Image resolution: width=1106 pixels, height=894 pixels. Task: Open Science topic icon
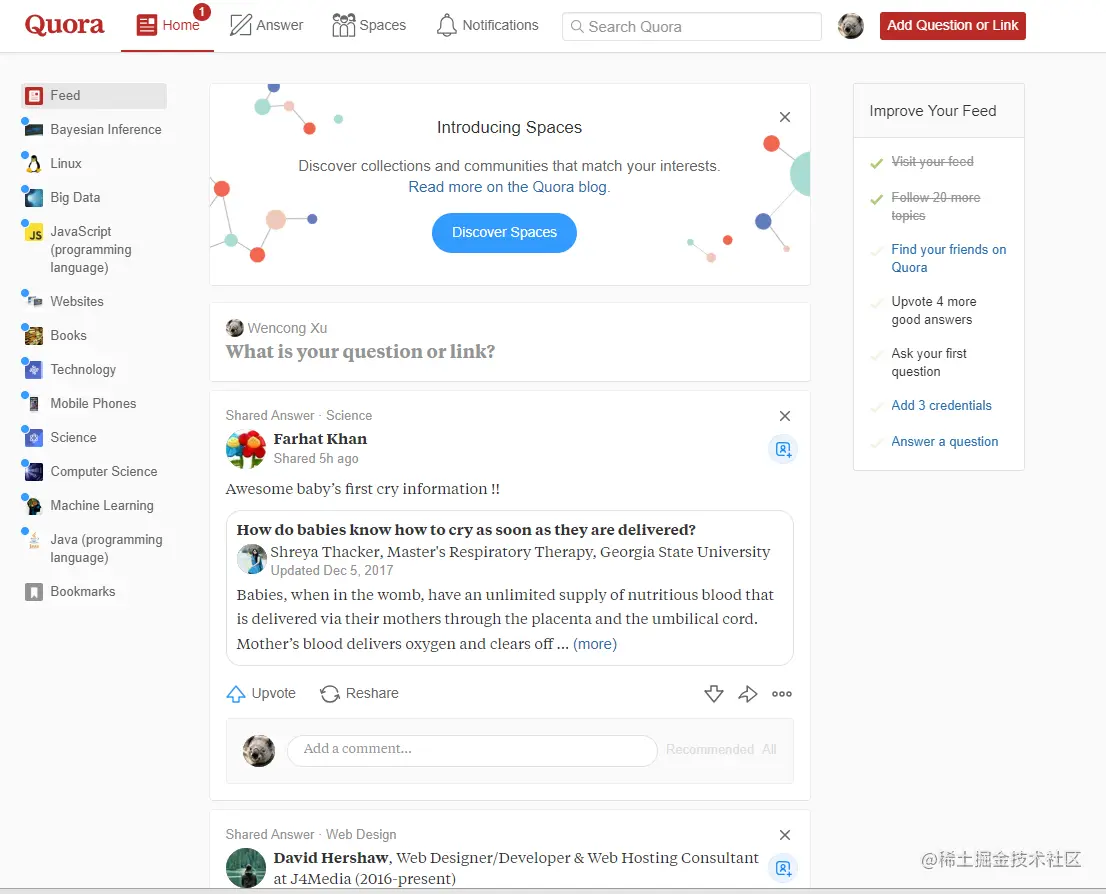tap(33, 437)
